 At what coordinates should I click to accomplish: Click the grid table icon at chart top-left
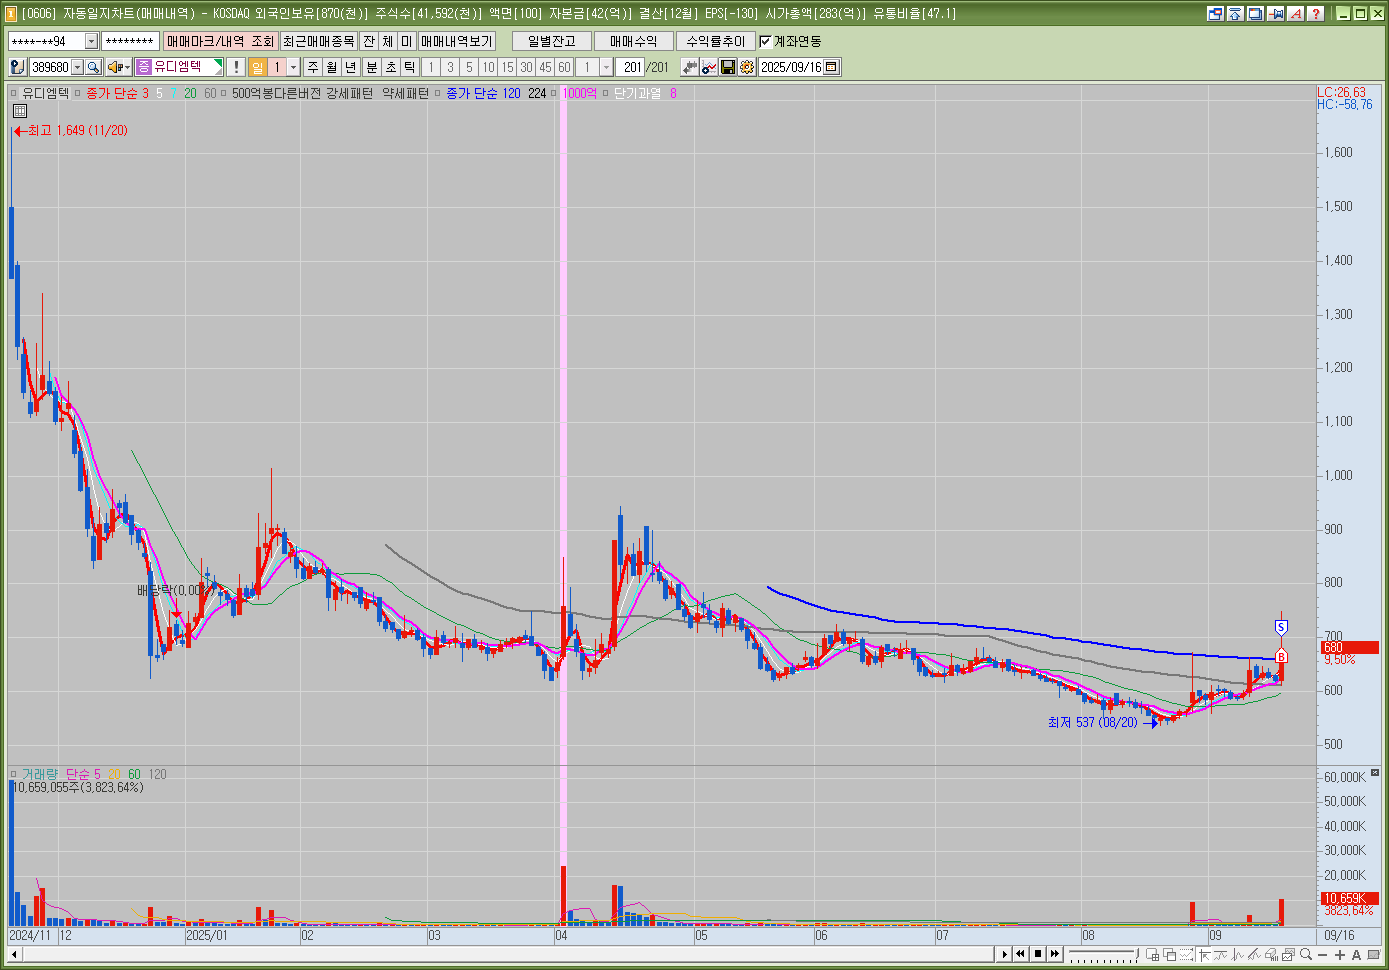[x=19, y=111]
